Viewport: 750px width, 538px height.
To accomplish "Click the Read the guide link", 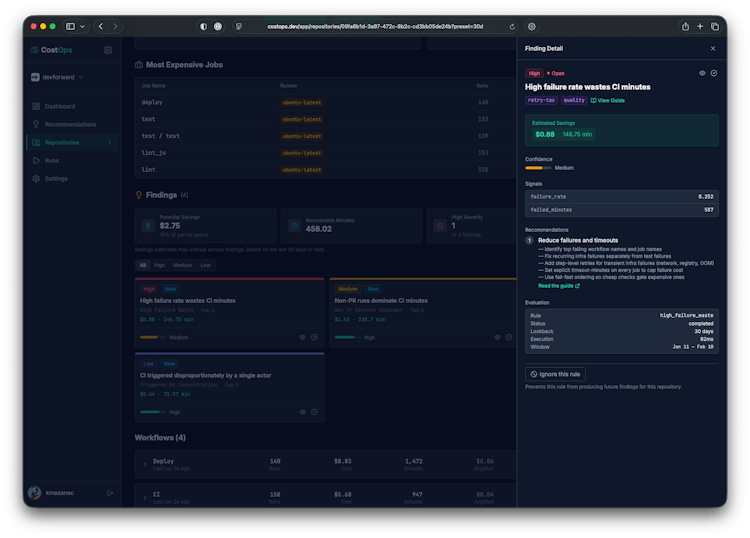I will click(x=558, y=285).
